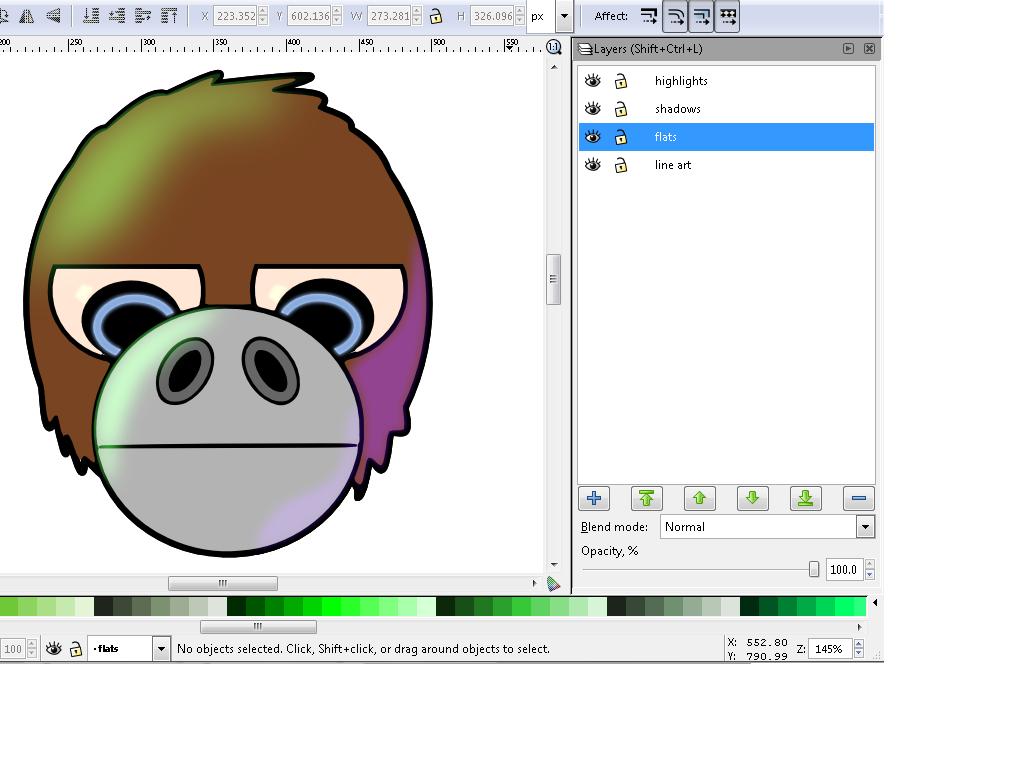
Task: Open the Blend mode dropdown
Action: pos(865,527)
